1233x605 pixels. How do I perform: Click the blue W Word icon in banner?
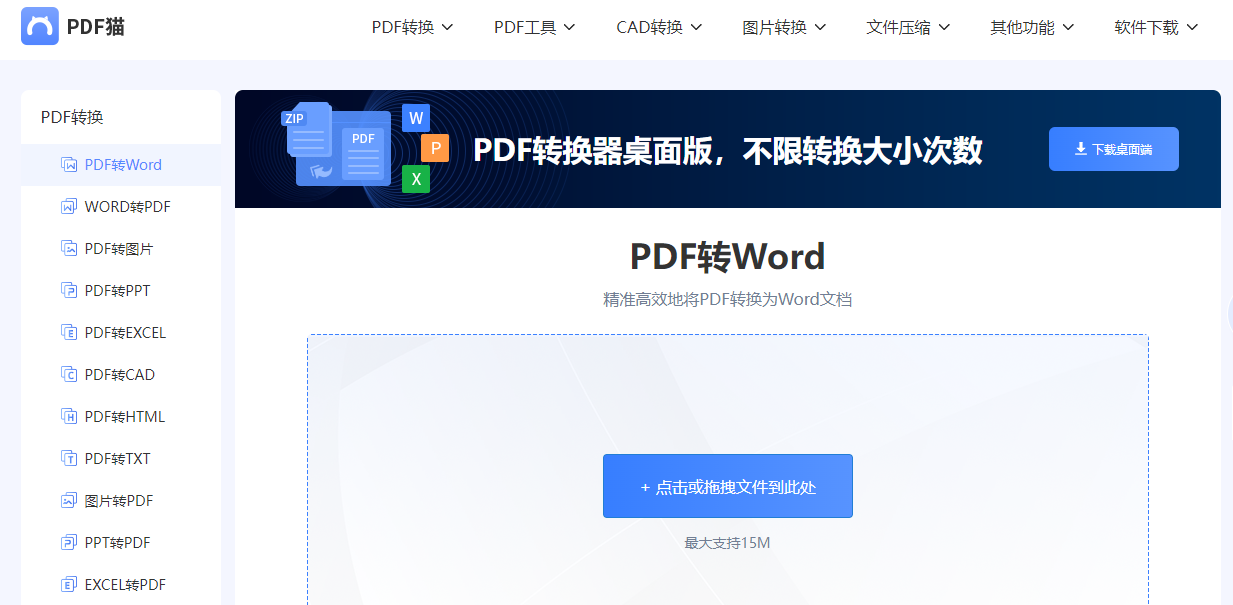pos(415,118)
